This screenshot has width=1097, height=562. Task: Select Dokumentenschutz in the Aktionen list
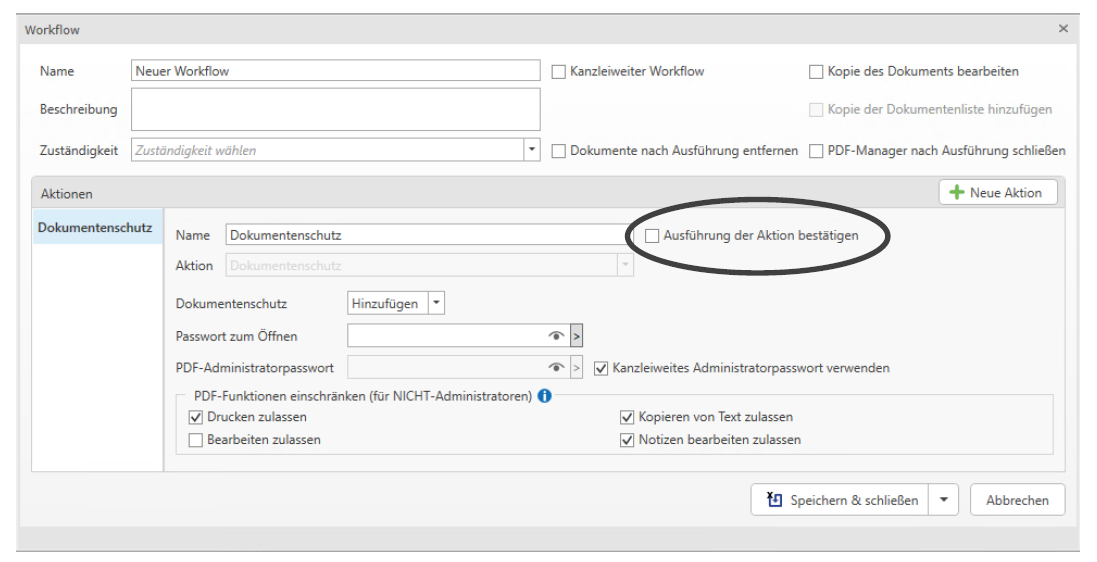pyautogui.click(x=95, y=228)
